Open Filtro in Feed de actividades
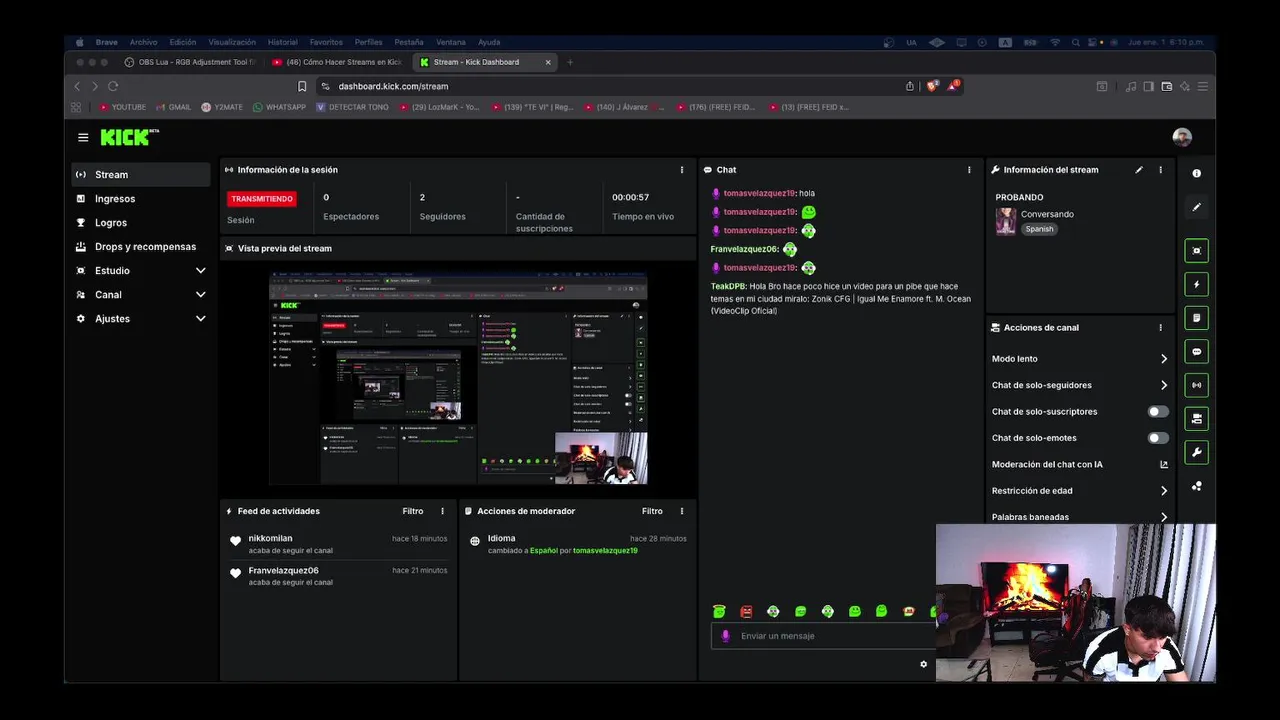 pos(413,511)
